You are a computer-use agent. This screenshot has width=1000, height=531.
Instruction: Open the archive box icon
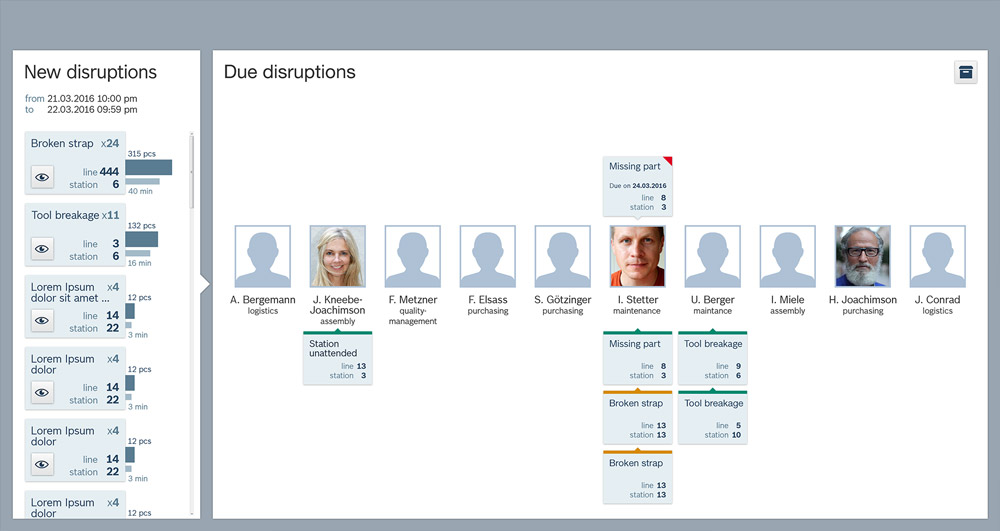point(966,72)
